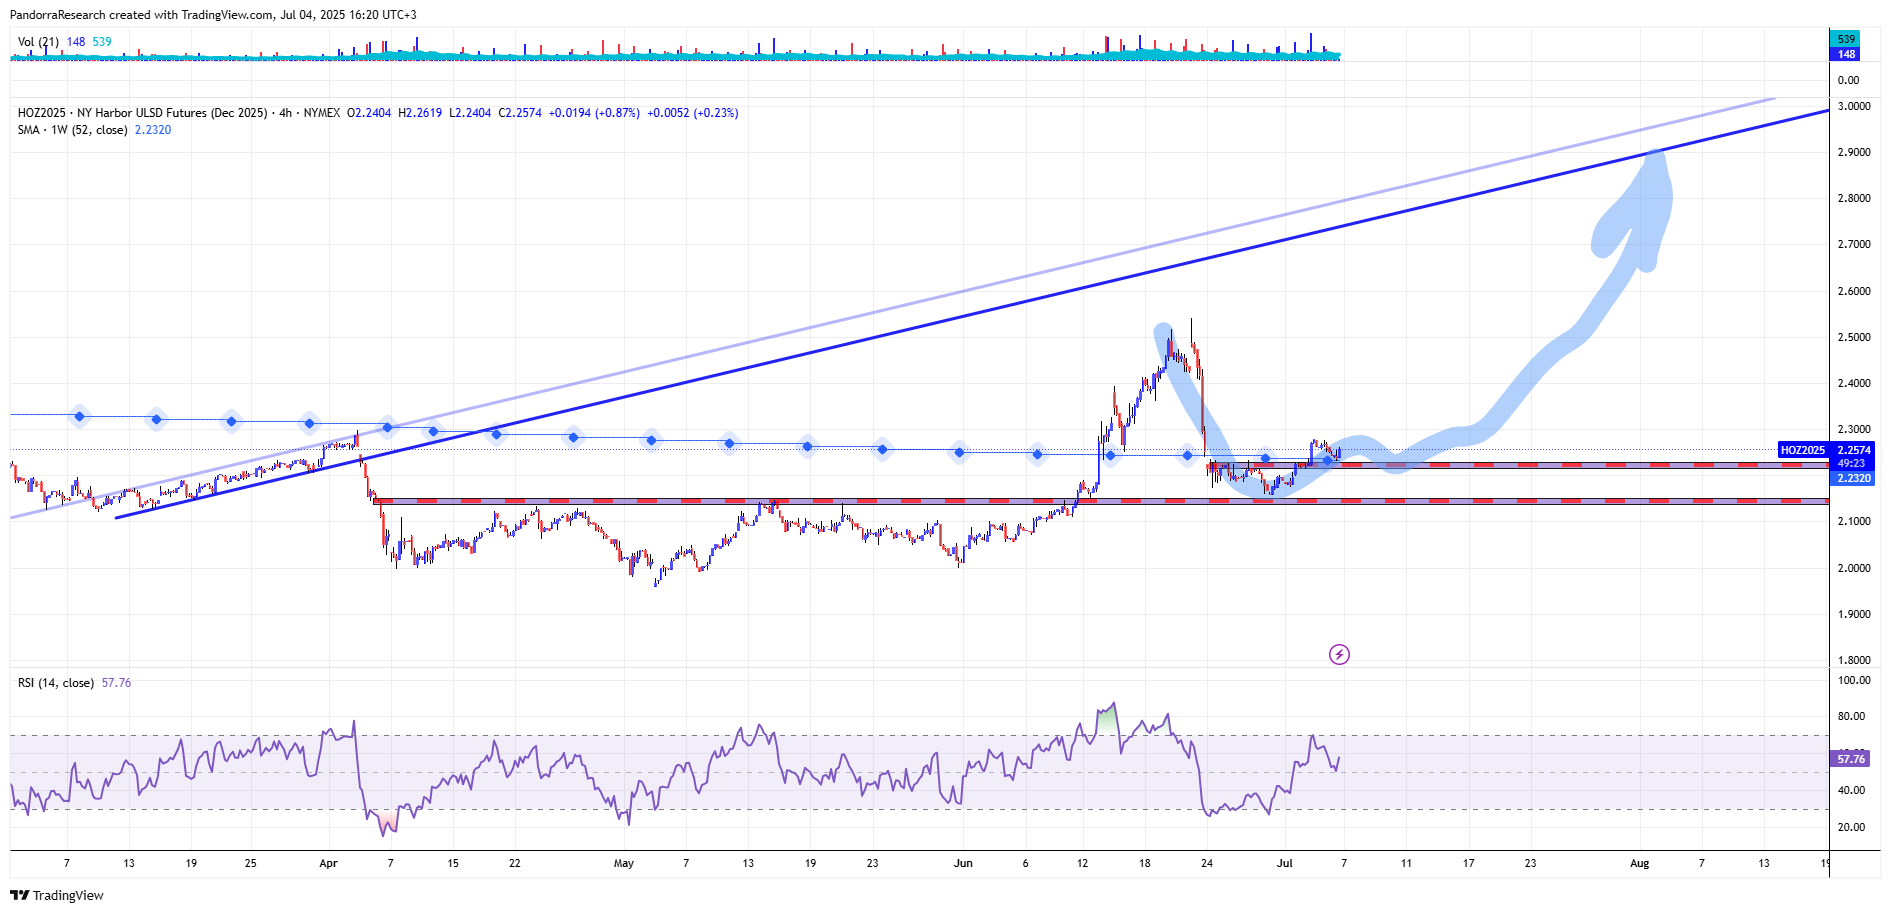
Task: Click the 57.76 RSI value tag on axis
Action: (1851, 759)
